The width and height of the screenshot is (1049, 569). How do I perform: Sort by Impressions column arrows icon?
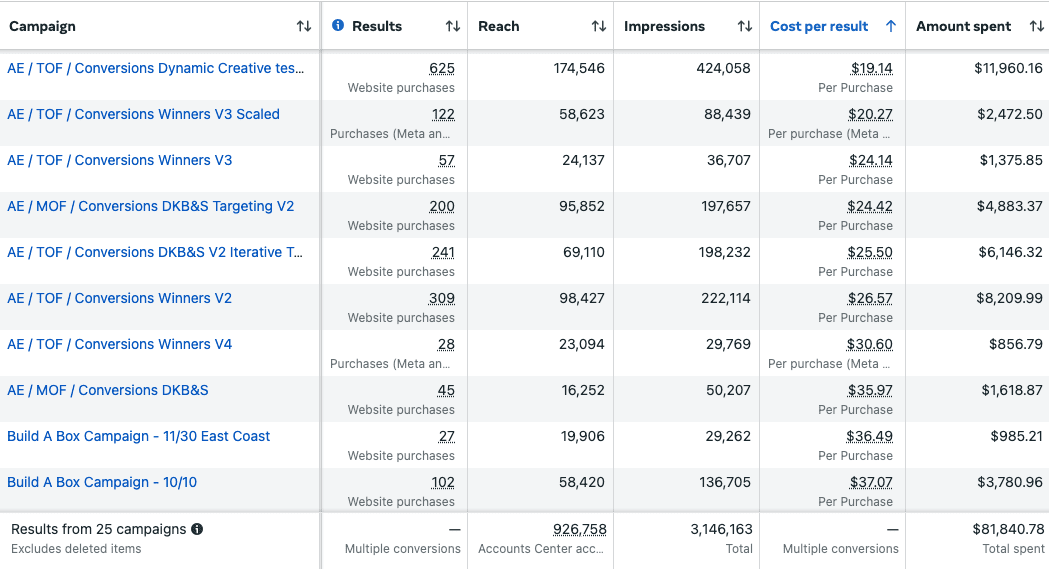pyautogui.click(x=745, y=26)
